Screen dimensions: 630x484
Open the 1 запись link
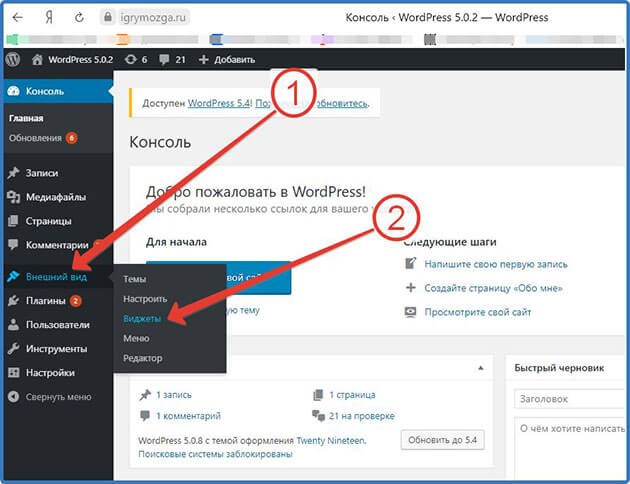pyautogui.click(x=174, y=395)
